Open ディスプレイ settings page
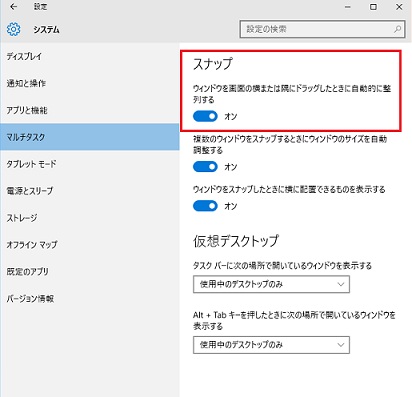Image resolution: width=412 pixels, height=397 pixels. click(89, 56)
